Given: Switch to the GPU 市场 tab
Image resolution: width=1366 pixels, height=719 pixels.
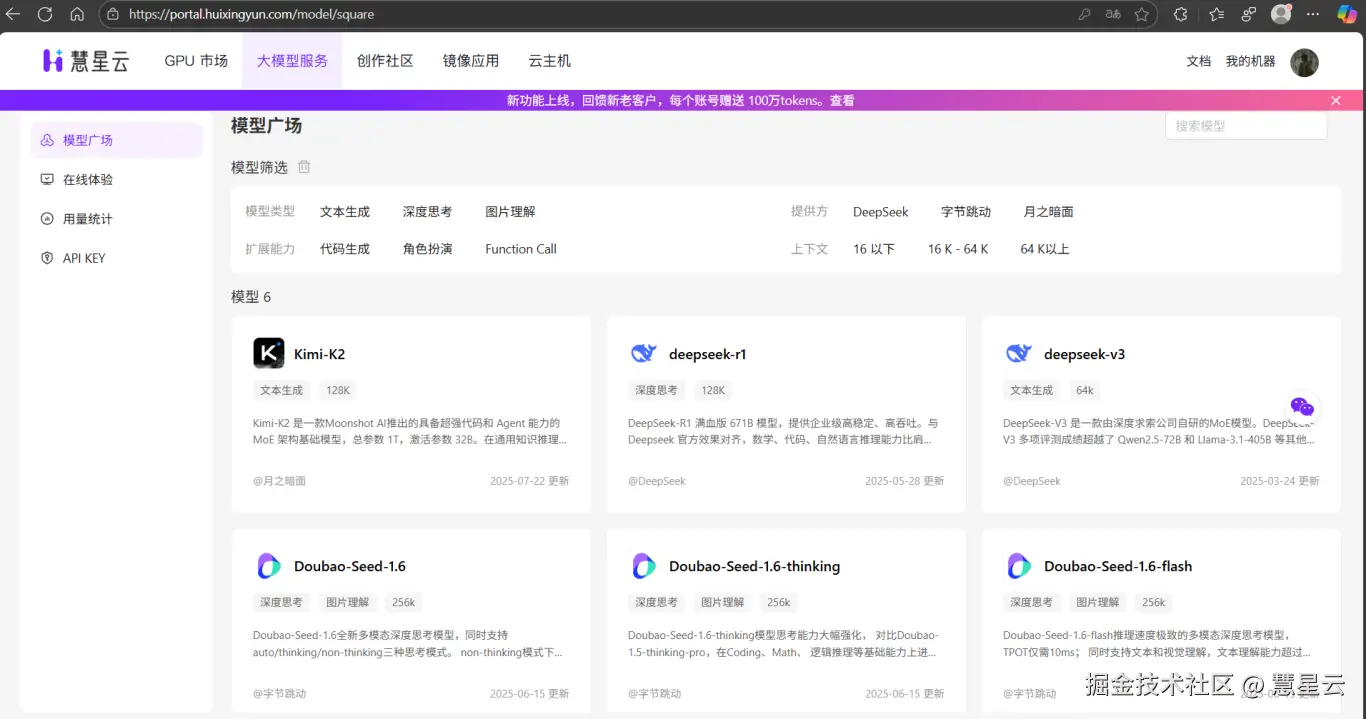Looking at the screenshot, I should (194, 61).
